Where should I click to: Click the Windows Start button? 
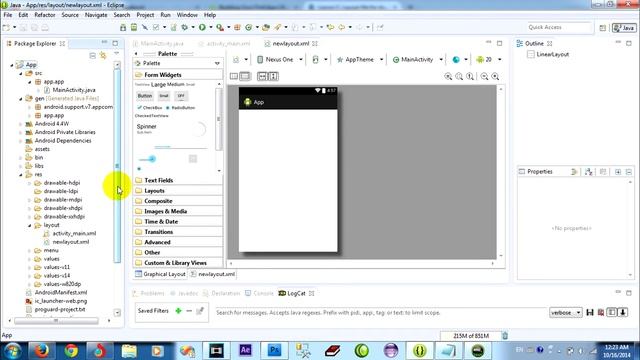coord(12,351)
